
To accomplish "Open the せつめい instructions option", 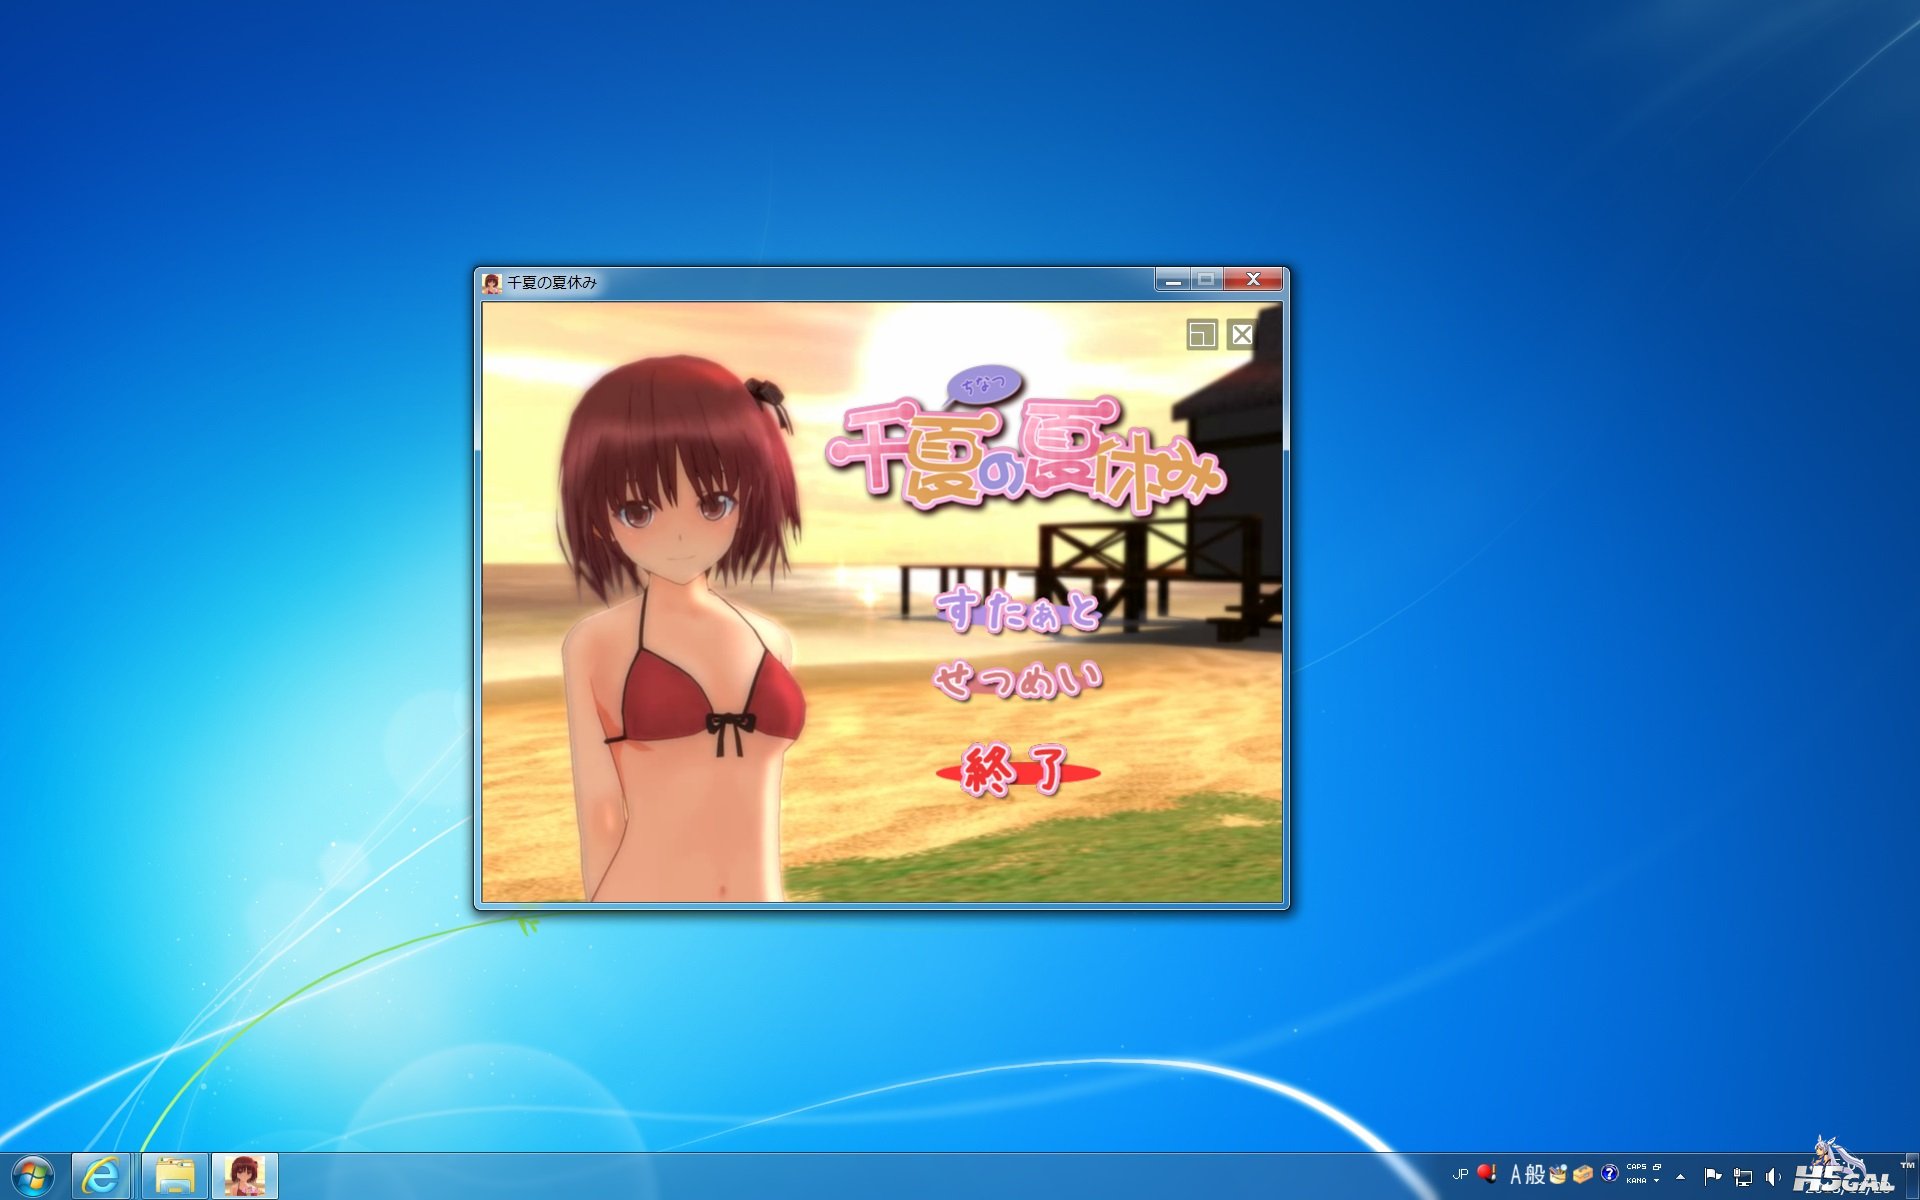I will 1018,680.
